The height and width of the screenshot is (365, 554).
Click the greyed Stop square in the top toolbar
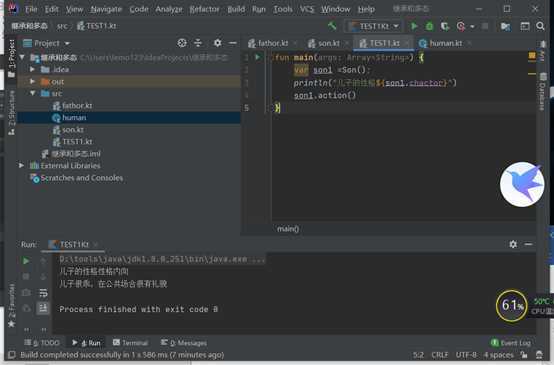(485, 26)
